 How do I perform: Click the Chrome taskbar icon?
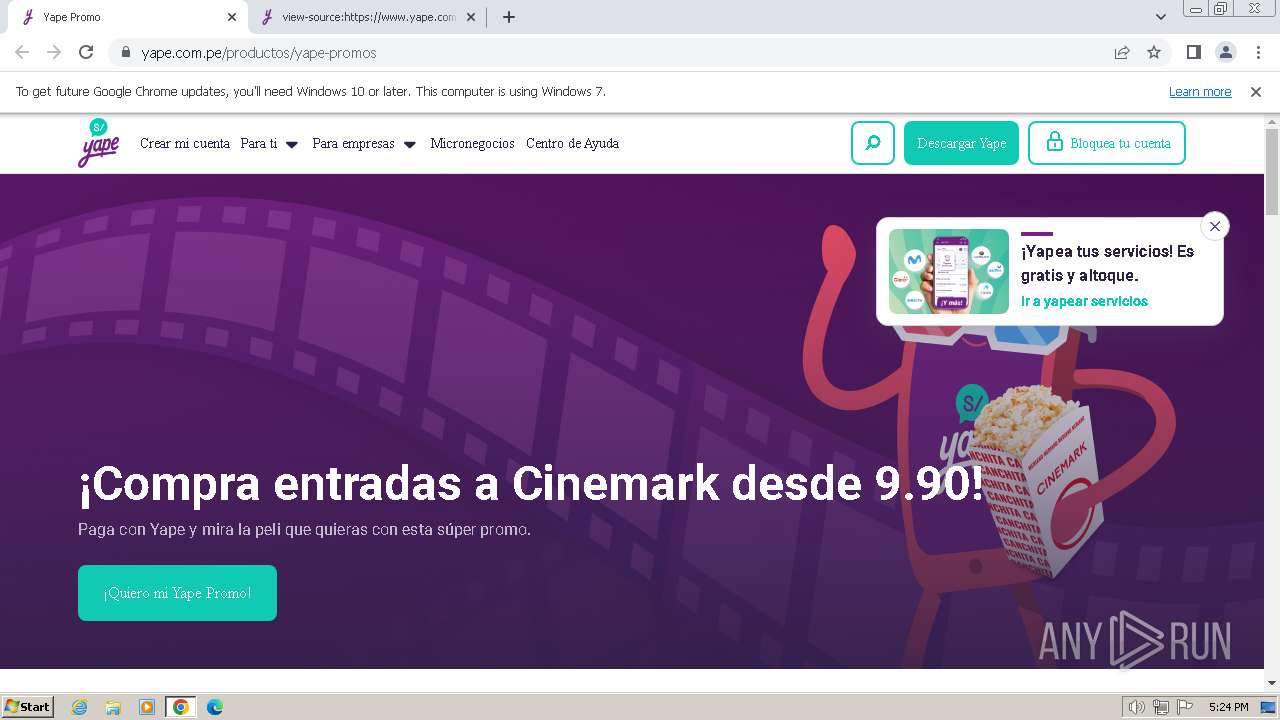point(180,707)
